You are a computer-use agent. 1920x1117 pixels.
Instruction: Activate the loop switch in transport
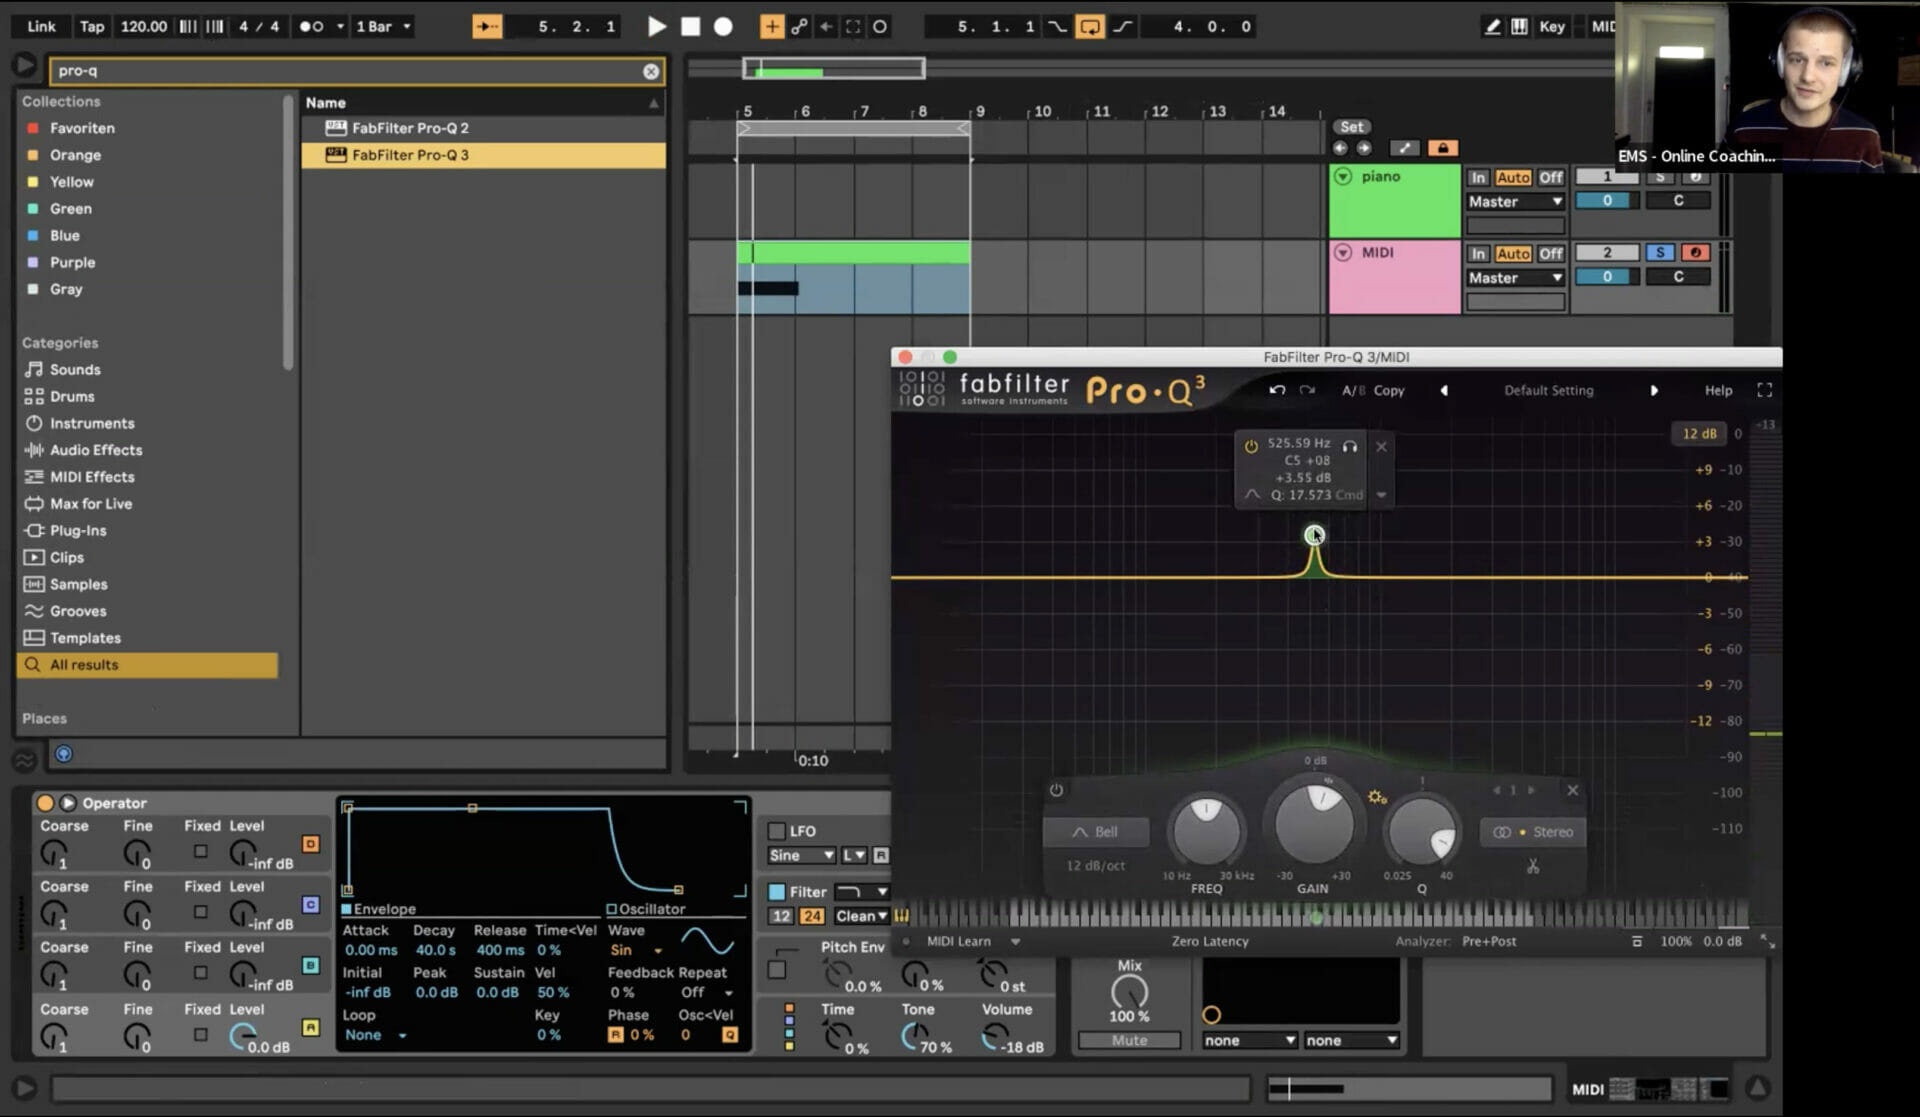[1089, 27]
